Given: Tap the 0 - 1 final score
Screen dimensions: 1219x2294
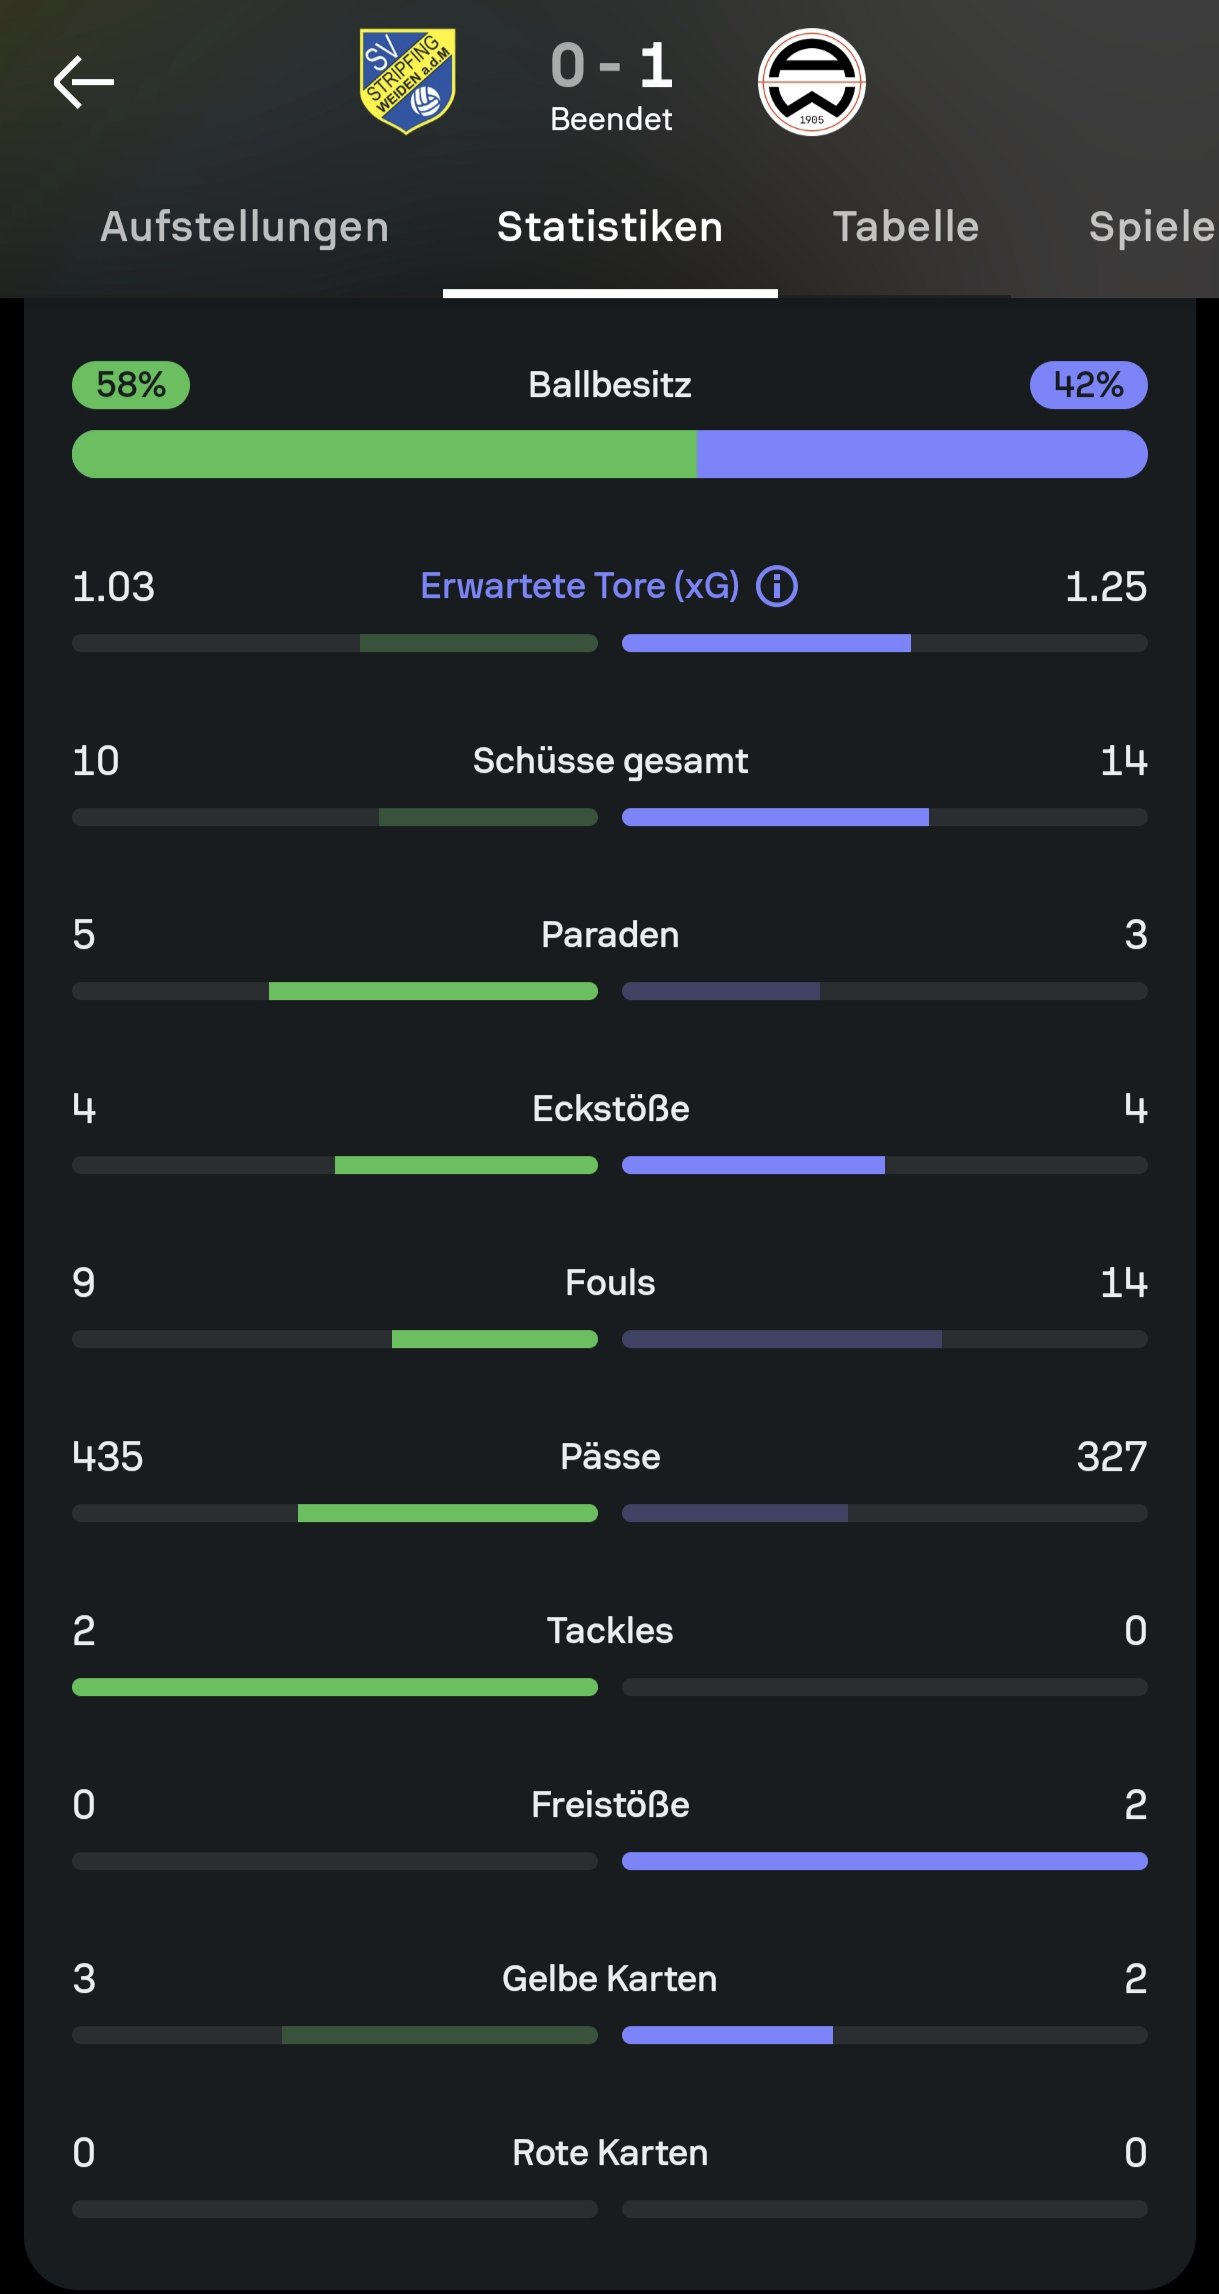Looking at the screenshot, I should pyautogui.click(x=611, y=66).
